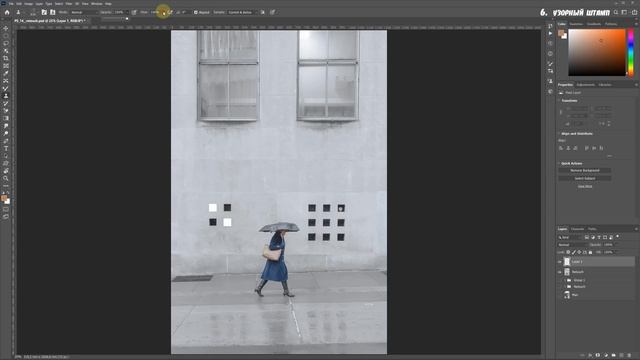Image resolution: width=640 pixels, height=360 pixels.
Task: Hide Layer 1 visibility eye
Action: click(560, 262)
